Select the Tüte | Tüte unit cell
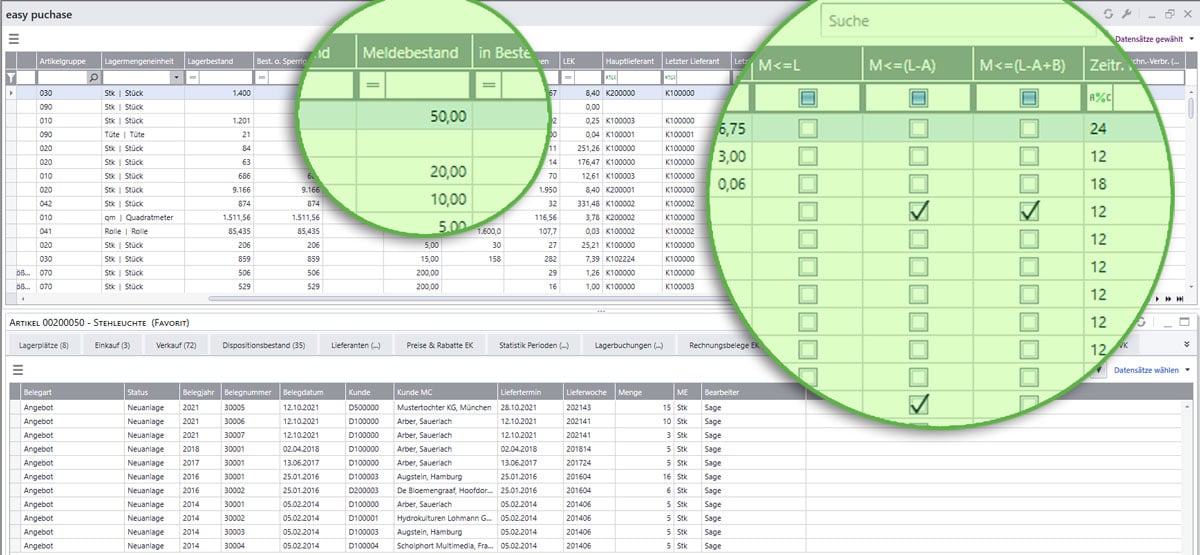The image size is (1200, 555). click(x=143, y=134)
